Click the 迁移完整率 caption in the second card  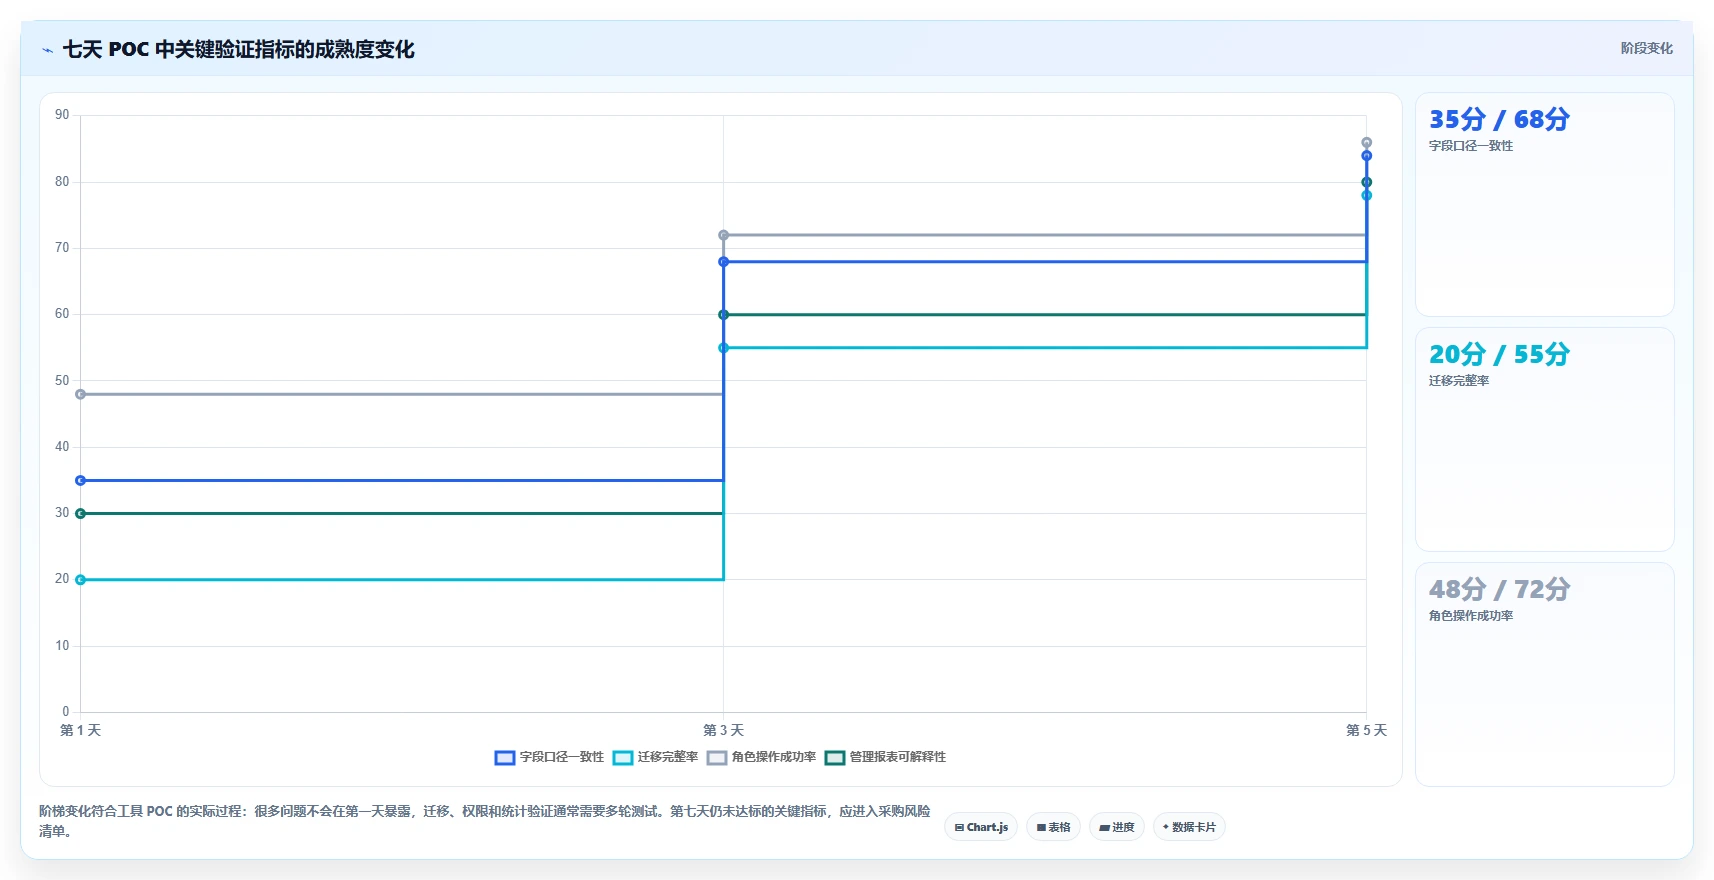1458,381
